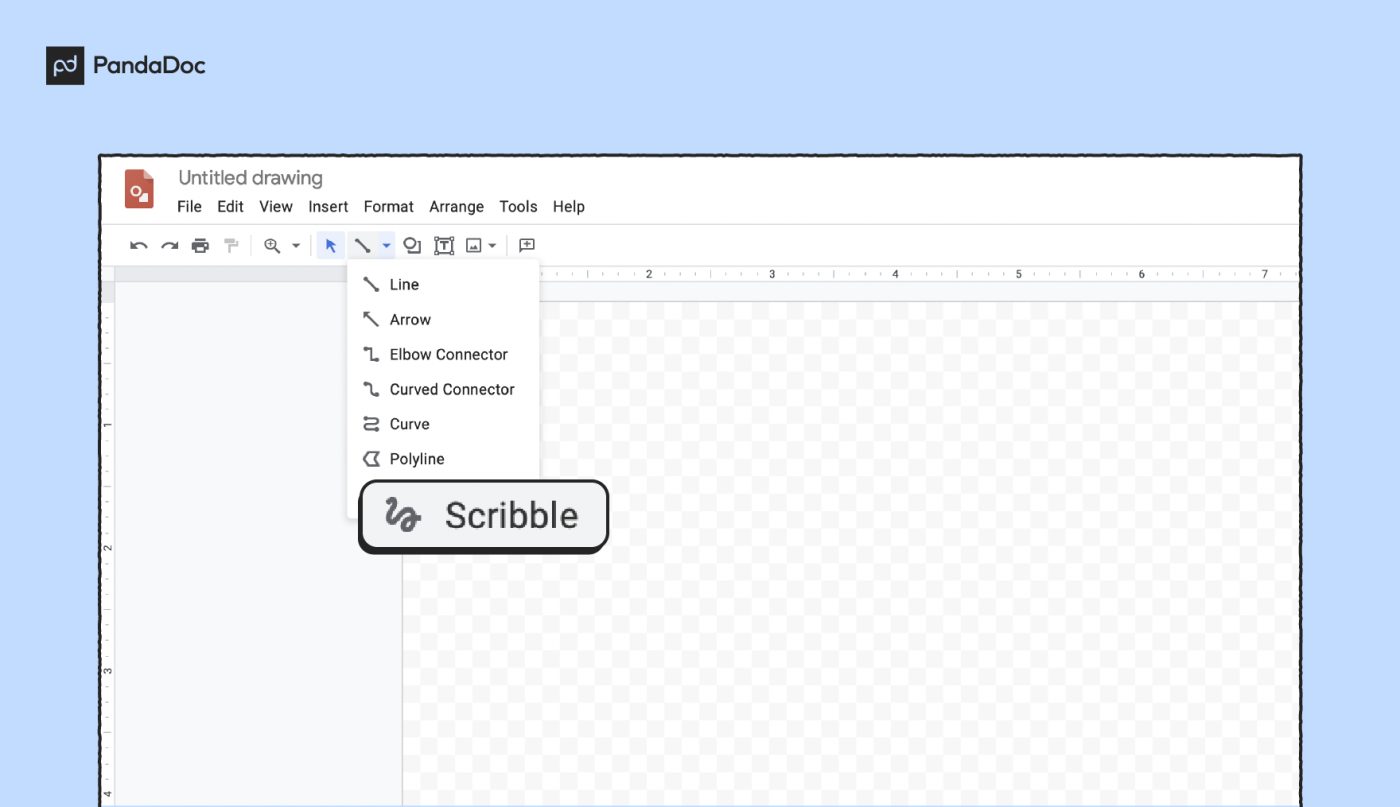
Task: Click the Scribble squiggle icon
Action: pos(402,515)
